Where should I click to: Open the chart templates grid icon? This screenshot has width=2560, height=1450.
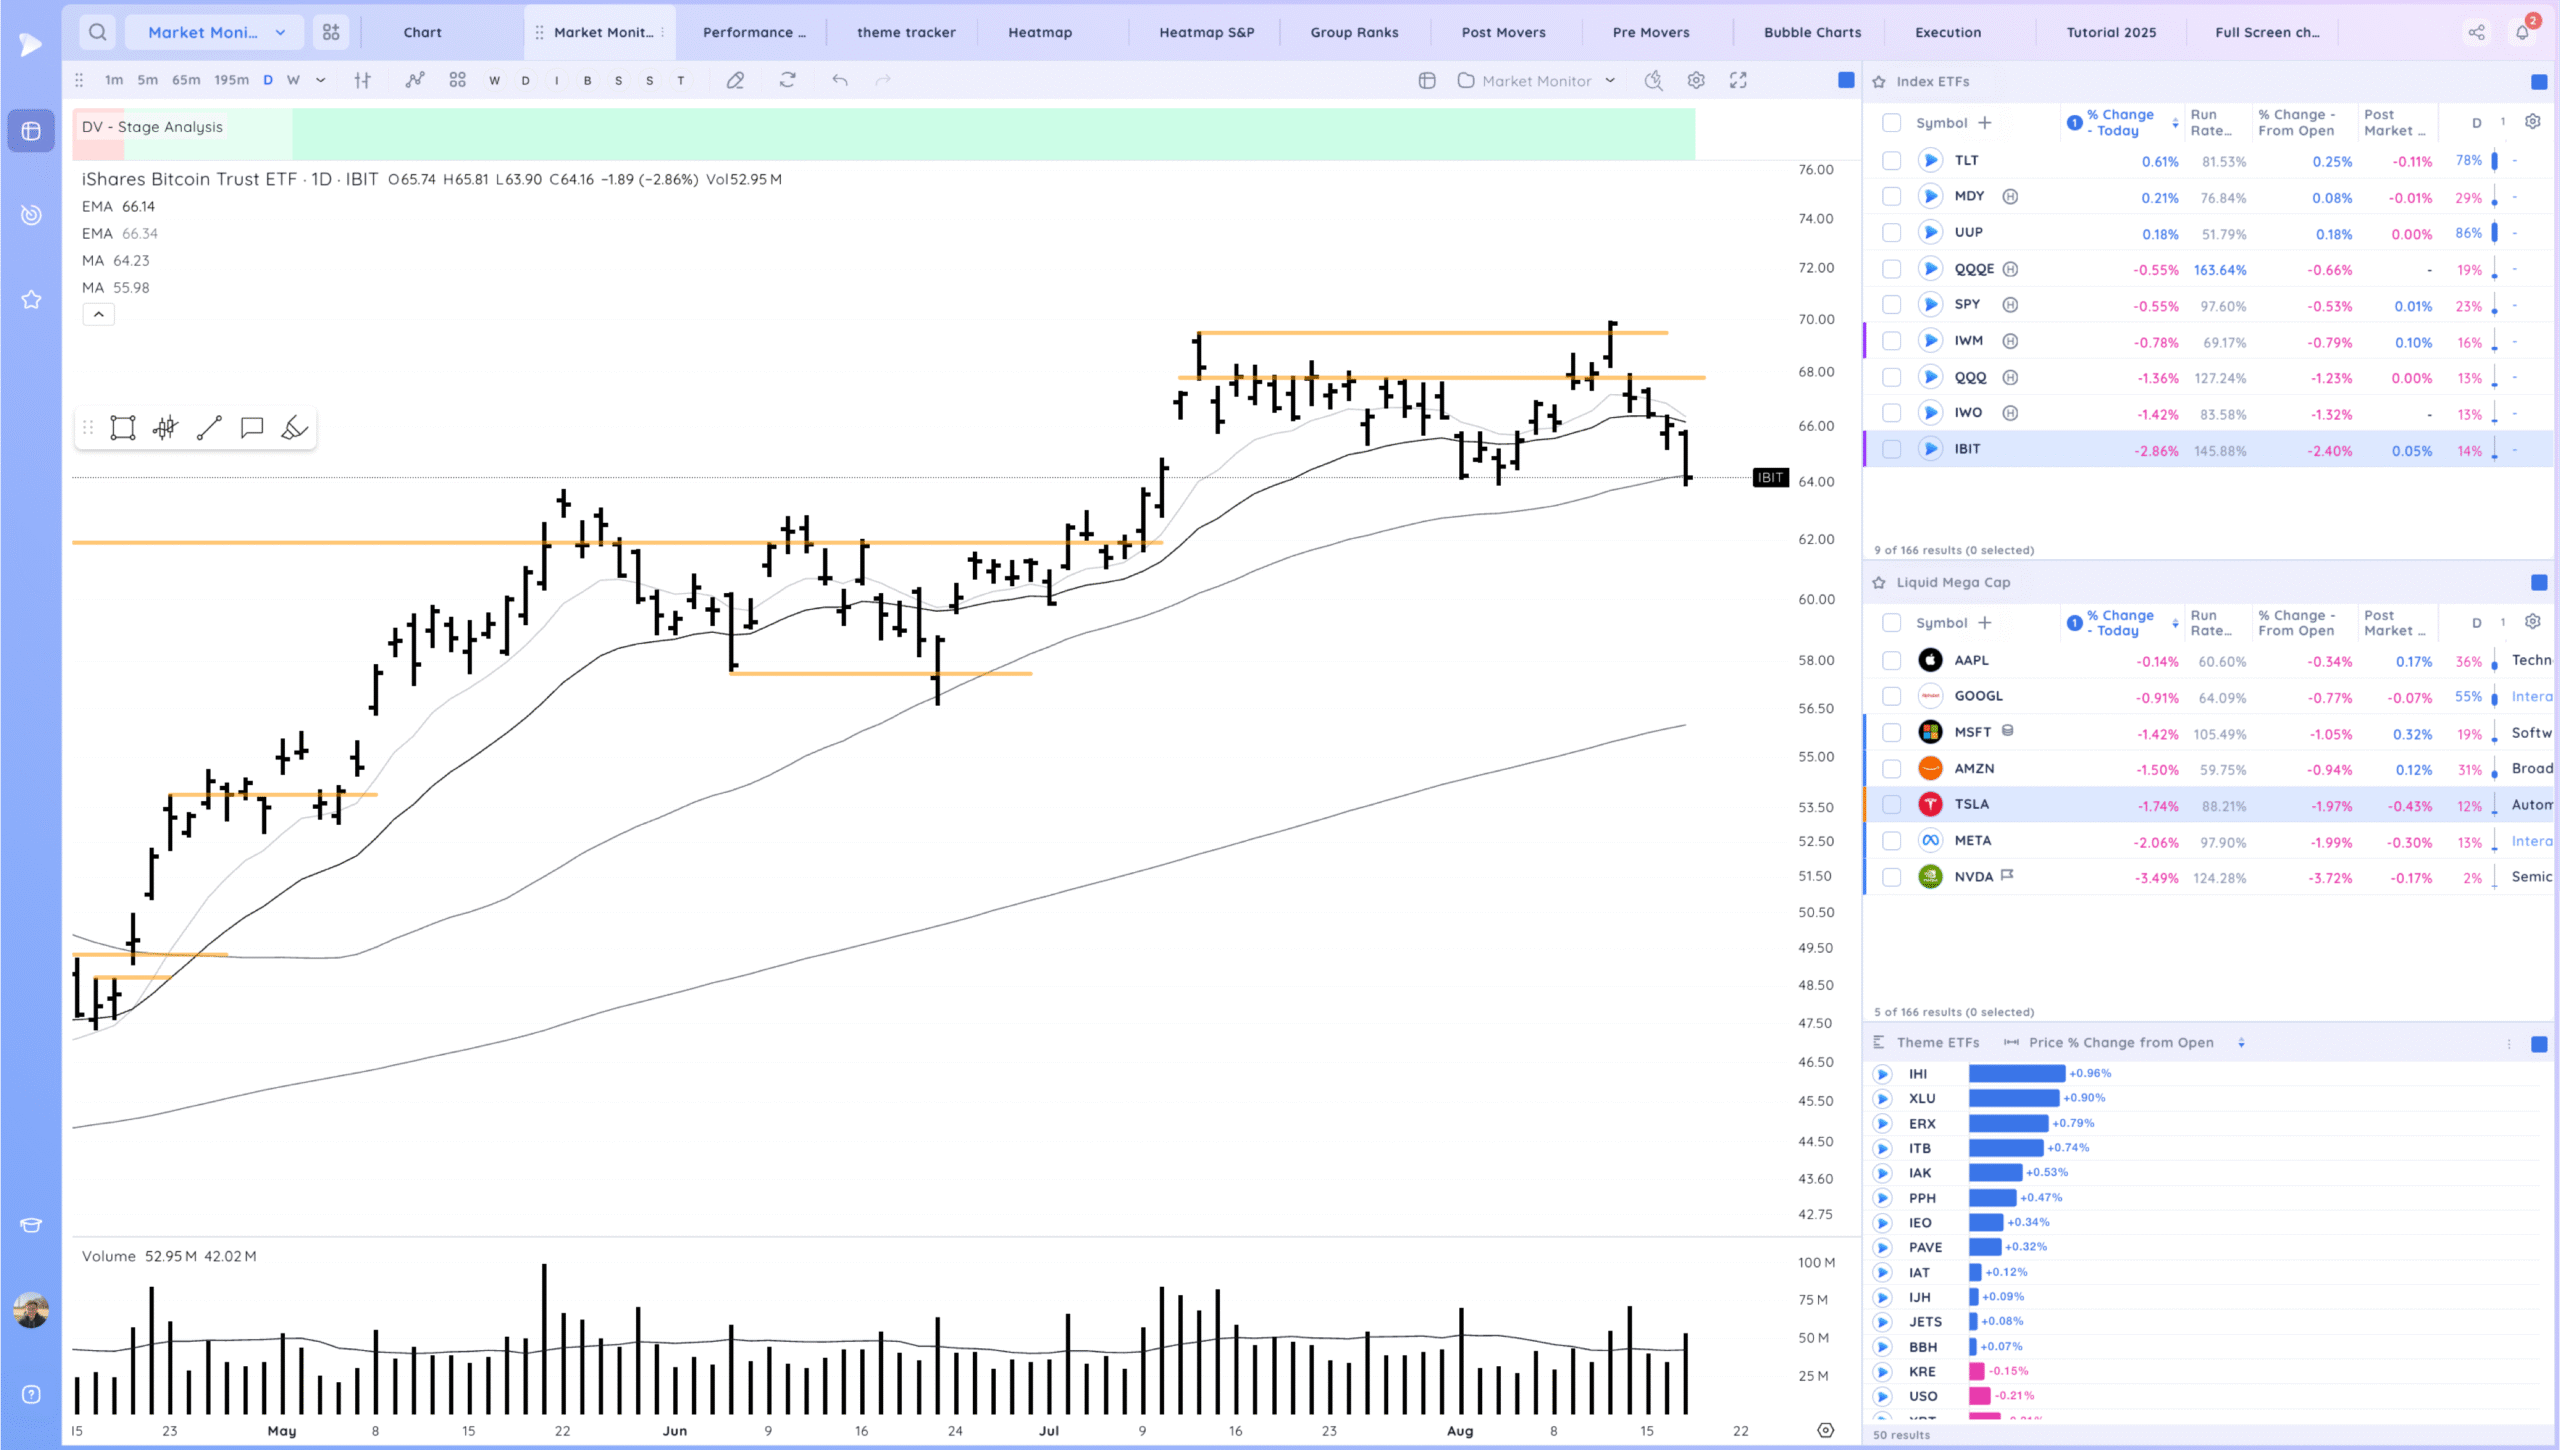[457, 80]
